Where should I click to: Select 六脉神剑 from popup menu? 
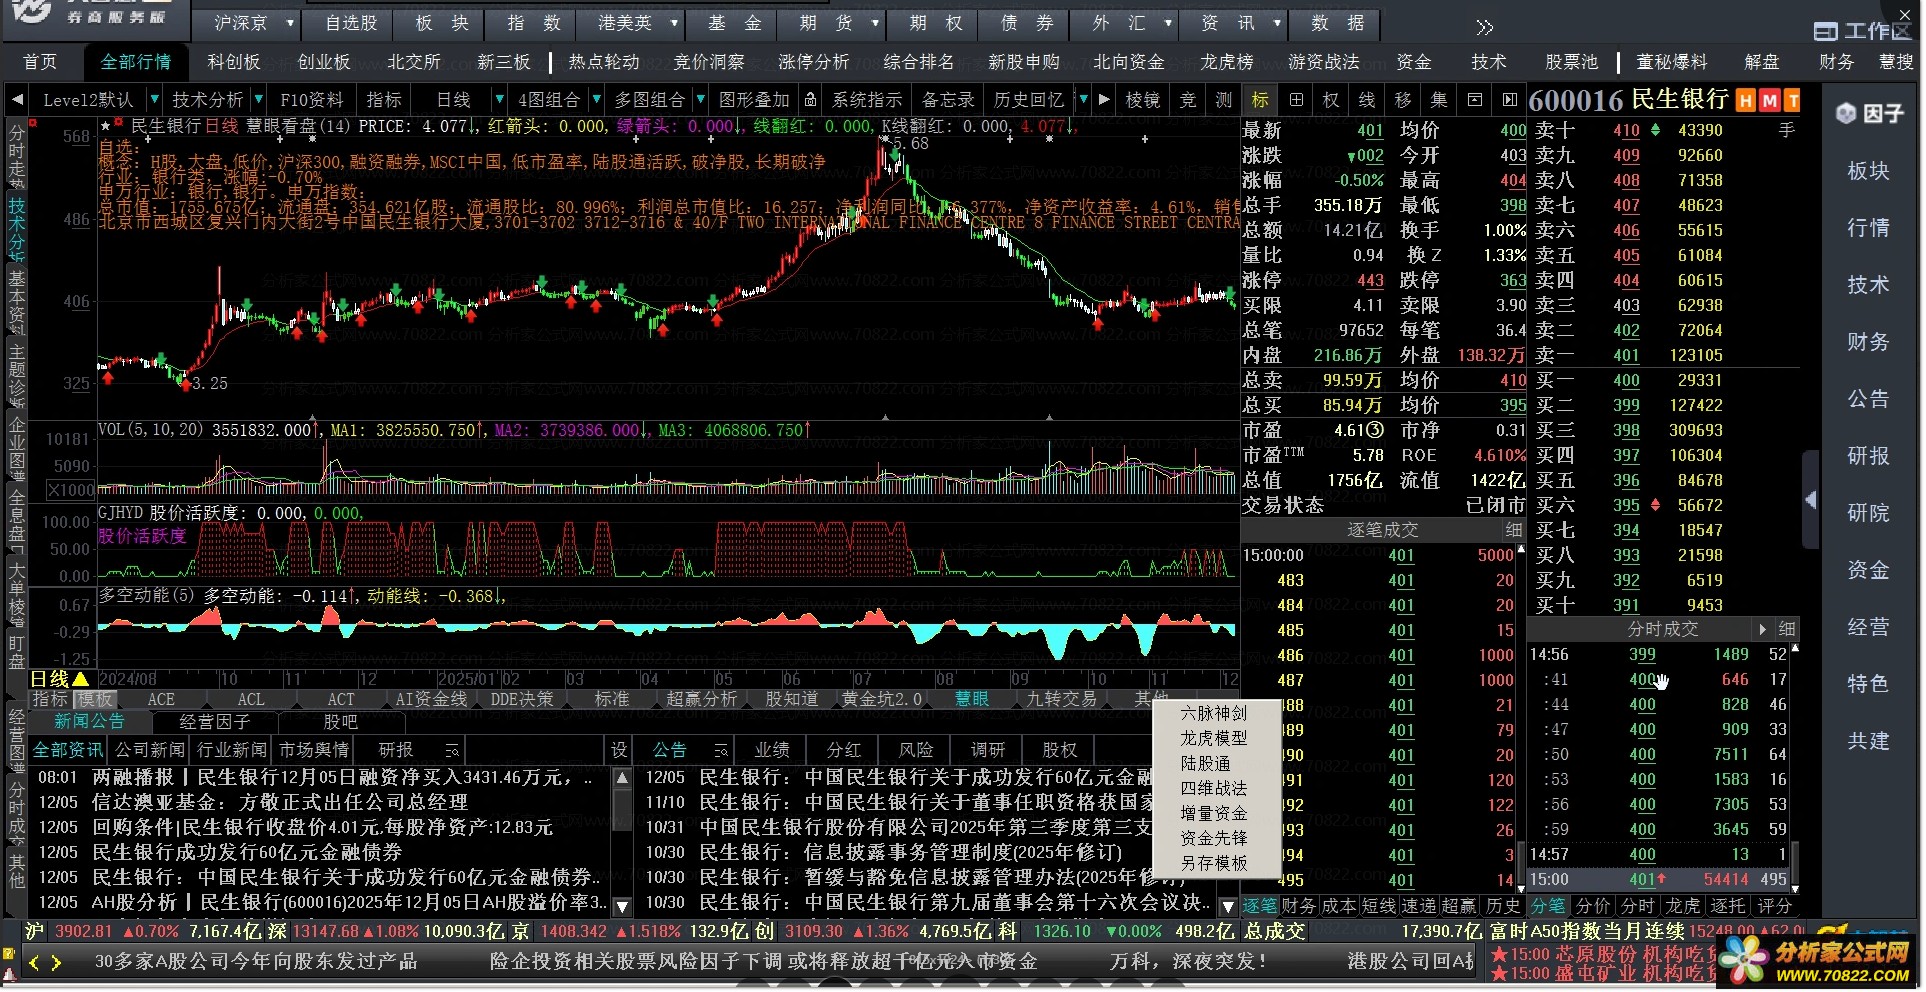coord(1214,713)
